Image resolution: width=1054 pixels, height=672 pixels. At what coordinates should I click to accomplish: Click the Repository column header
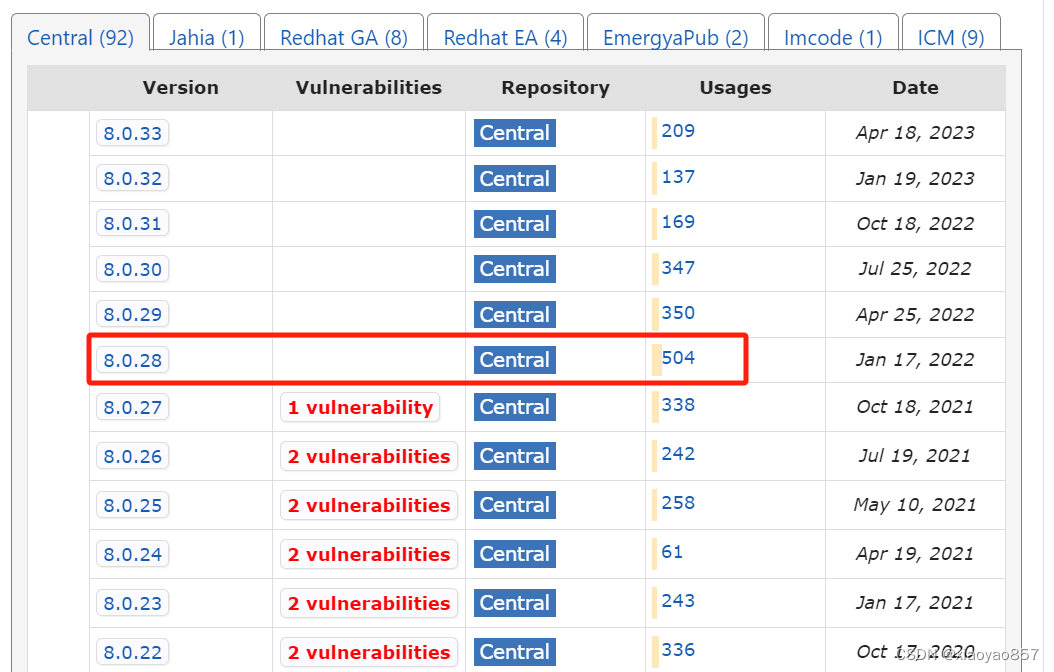click(555, 88)
